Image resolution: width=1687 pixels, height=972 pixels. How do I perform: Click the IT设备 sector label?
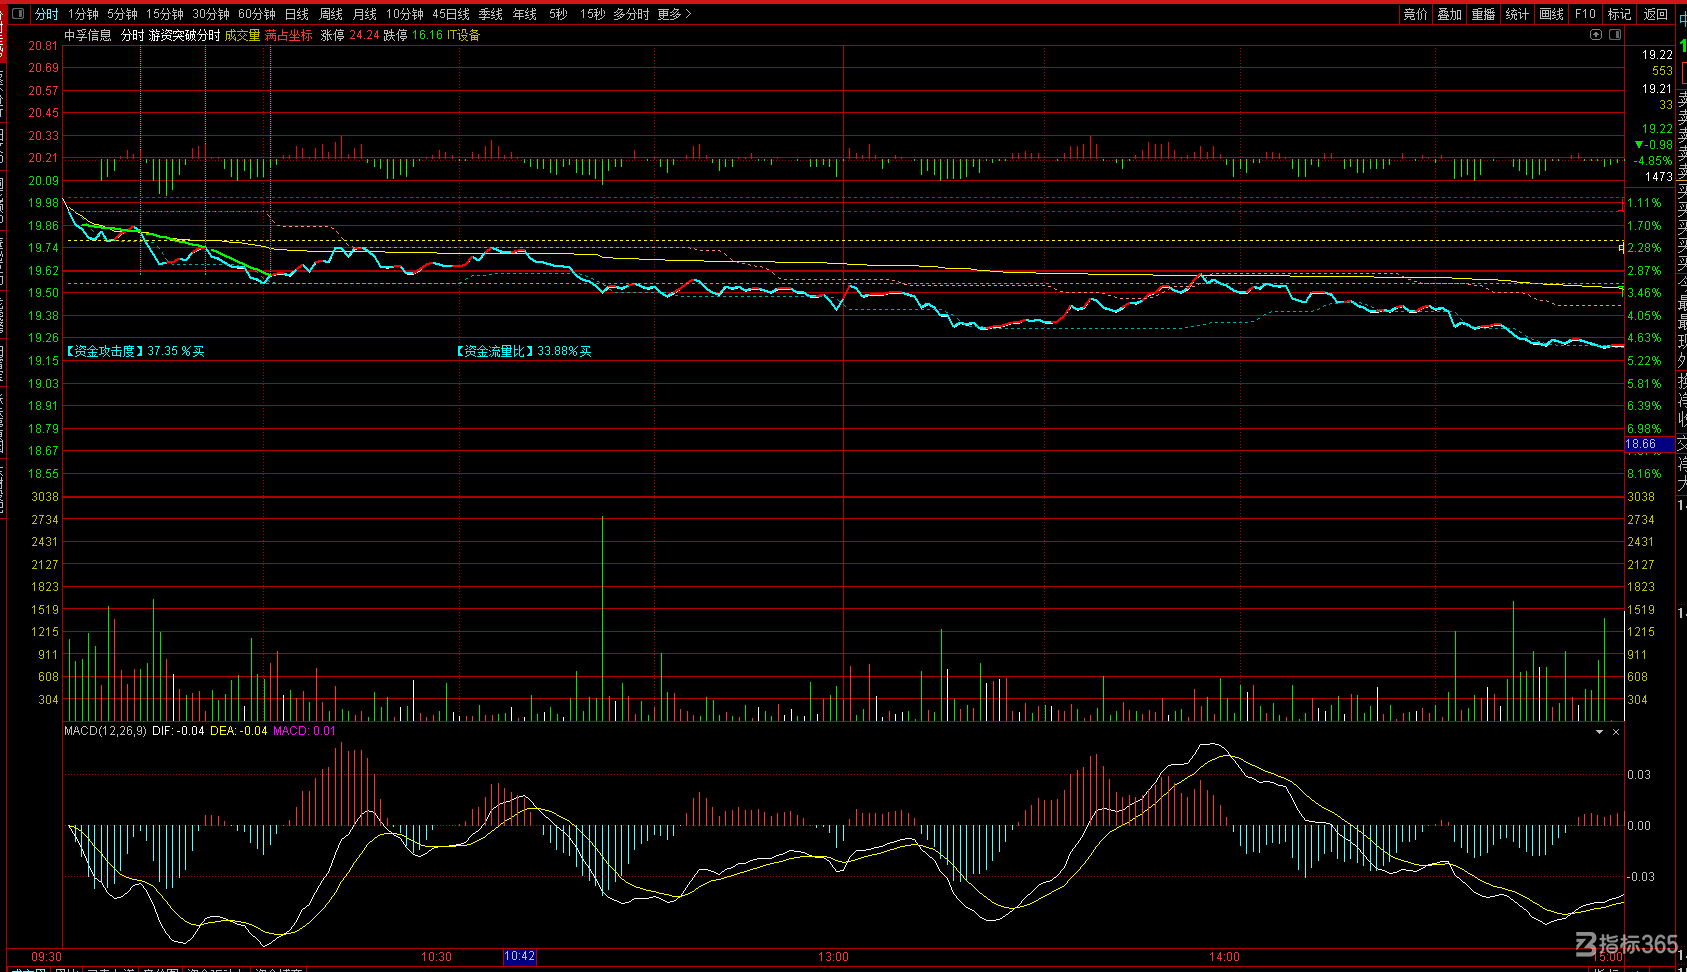(463, 35)
